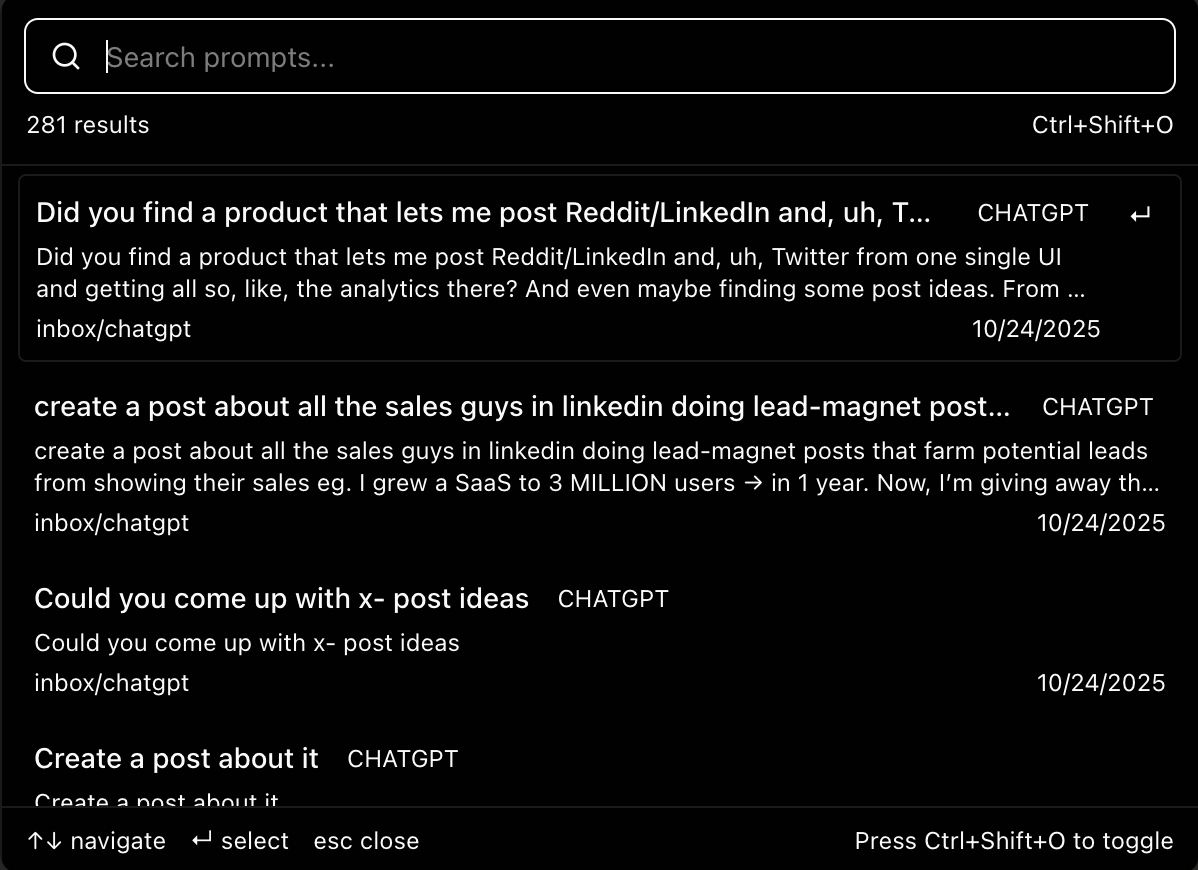Click CHATGPT tag beside x- post ideas
Image resolution: width=1198 pixels, height=870 pixels.
[x=613, y=600]
